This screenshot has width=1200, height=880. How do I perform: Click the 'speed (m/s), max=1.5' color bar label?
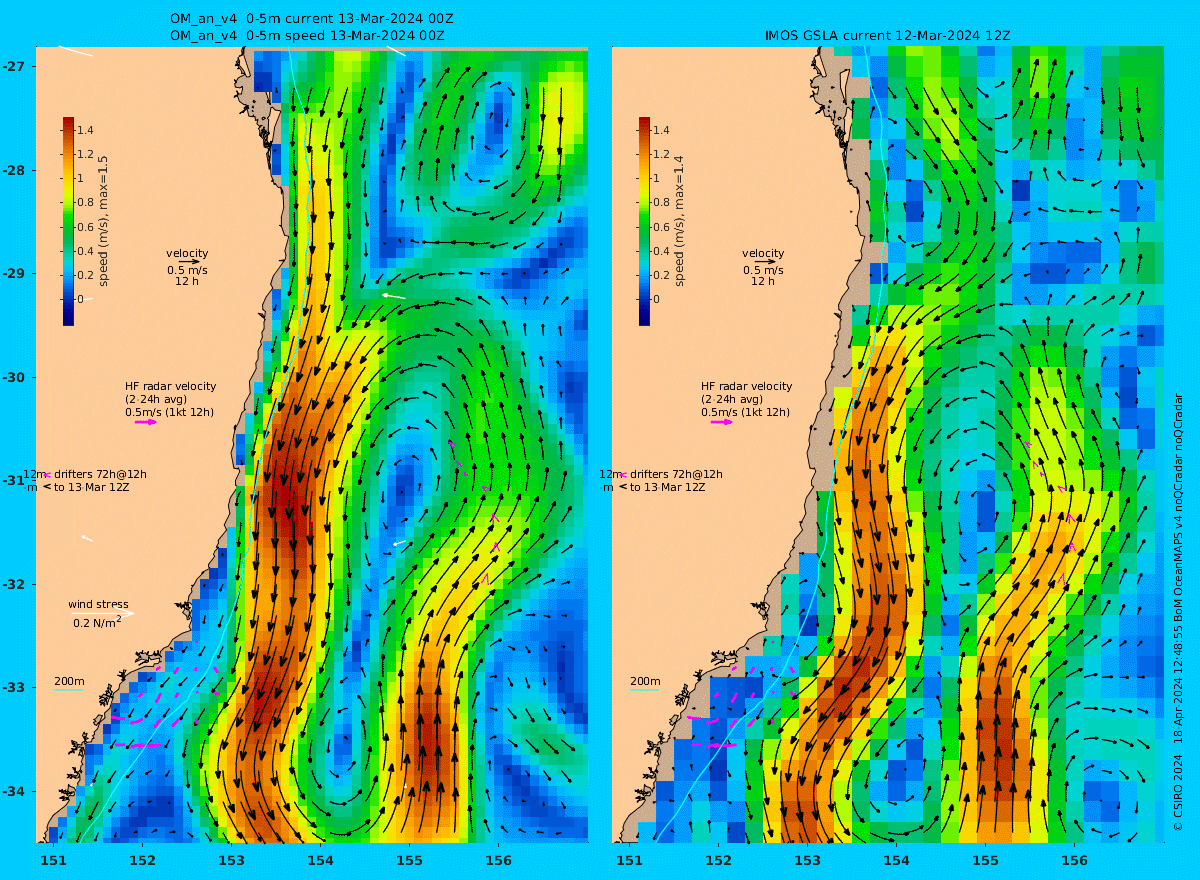point(103,221)
